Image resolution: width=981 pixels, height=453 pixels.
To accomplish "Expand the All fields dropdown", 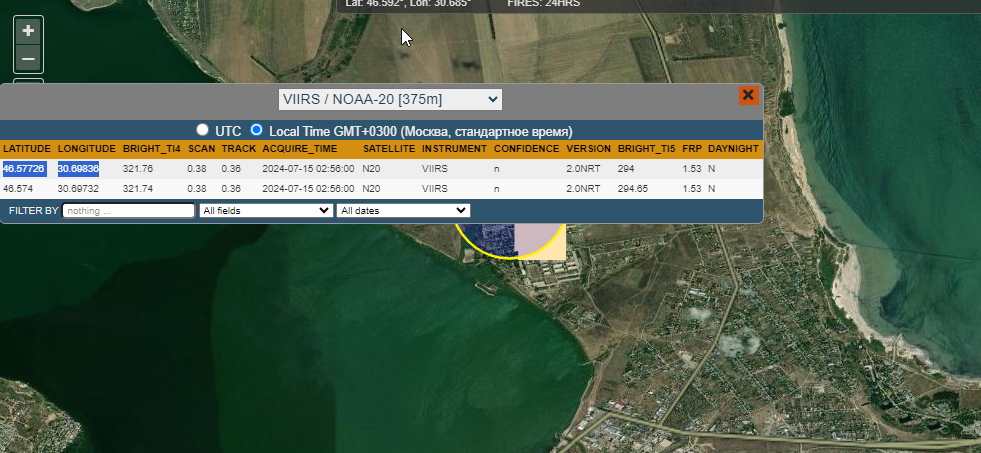I will [x=266, y=211].
